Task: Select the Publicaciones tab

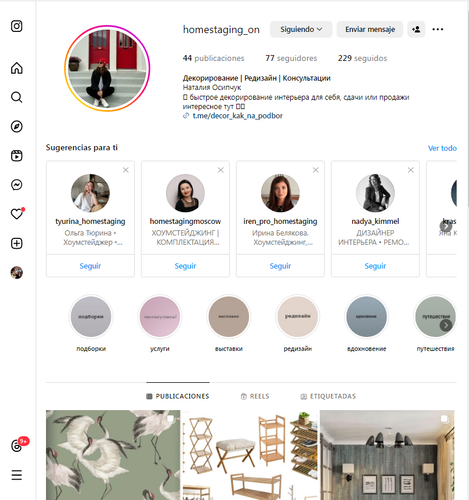Action: tap(178, 396)
